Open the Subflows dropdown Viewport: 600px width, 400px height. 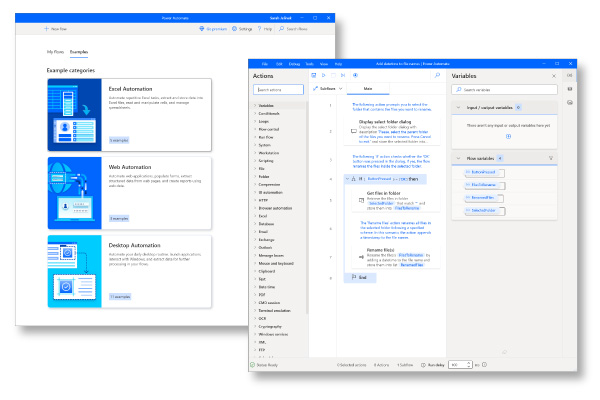tap(328, 88)
